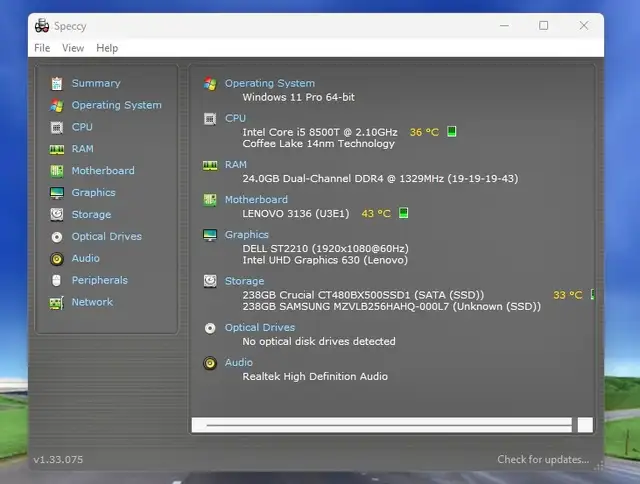Click the SAMSUNG MZVLB256HAHQ drive text
Screen dimensions: 640x484
point(391,306)
